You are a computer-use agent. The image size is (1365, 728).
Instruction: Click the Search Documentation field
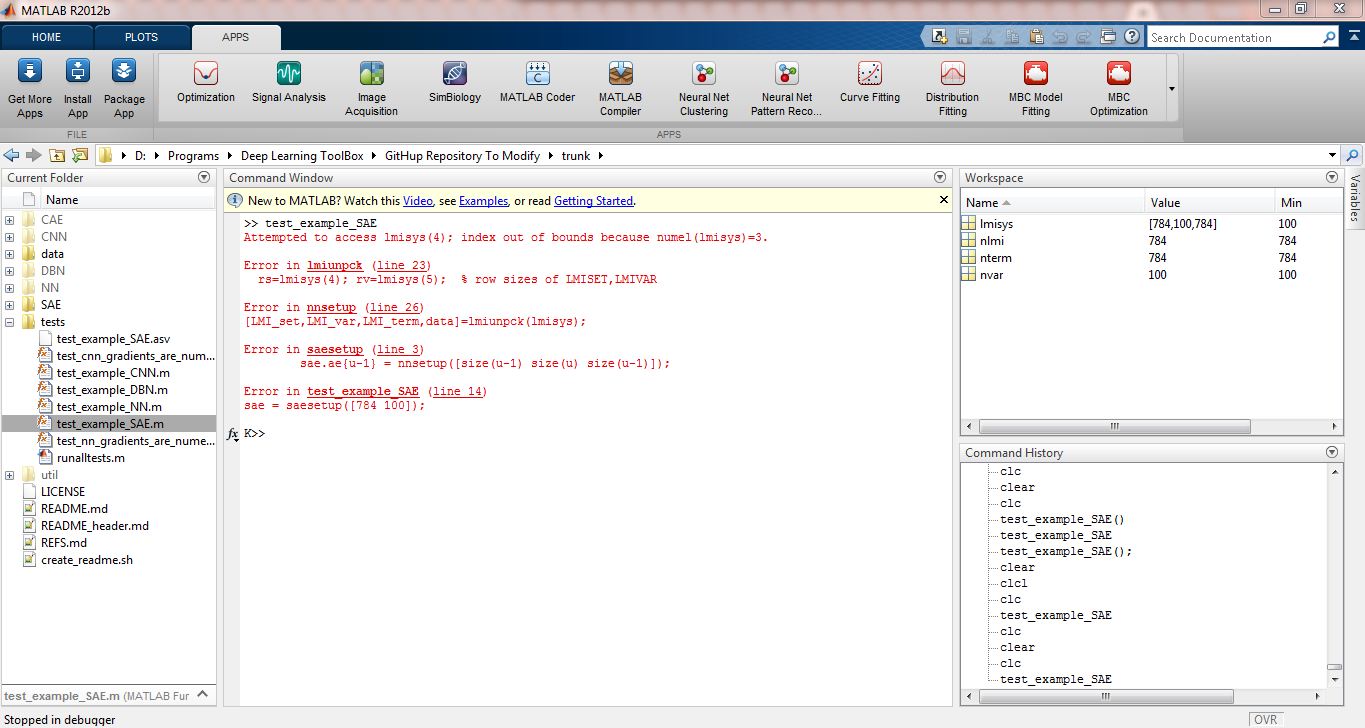point(1233,38)
